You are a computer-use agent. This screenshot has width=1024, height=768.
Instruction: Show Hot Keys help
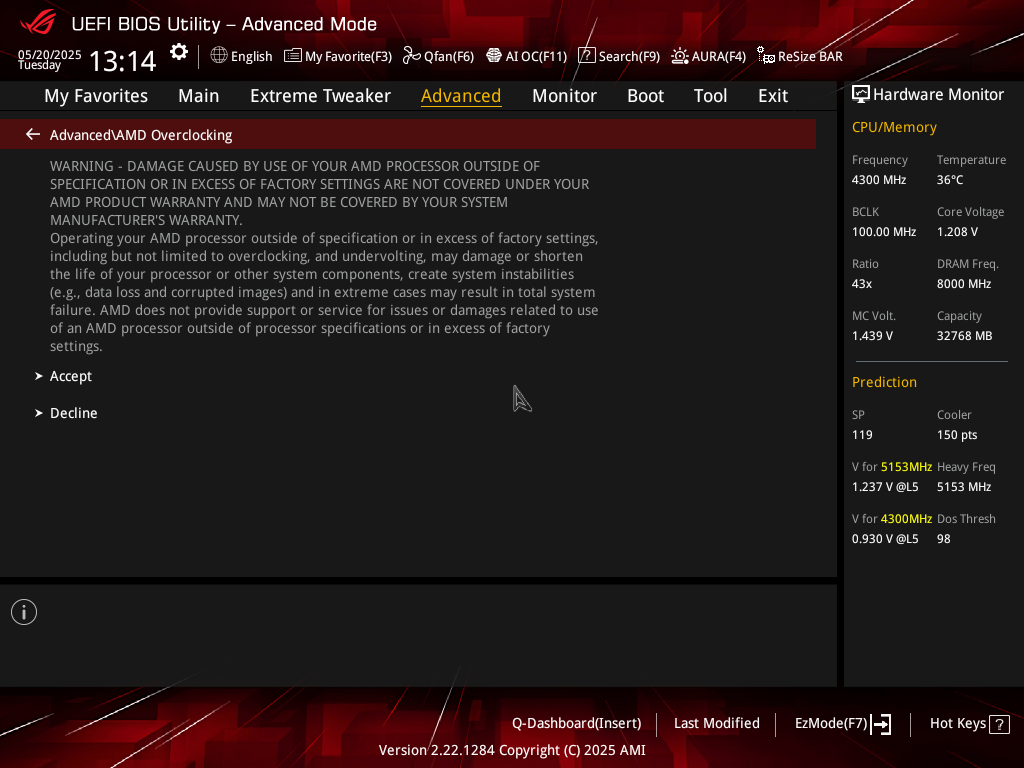(957, 724)
